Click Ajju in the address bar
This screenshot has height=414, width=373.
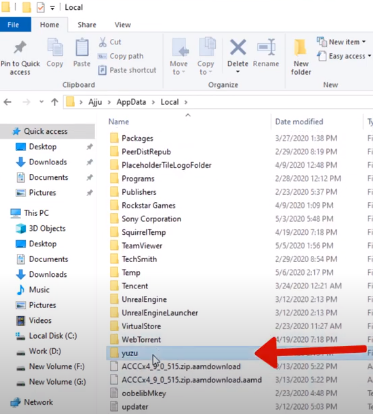tap(95, 102)
